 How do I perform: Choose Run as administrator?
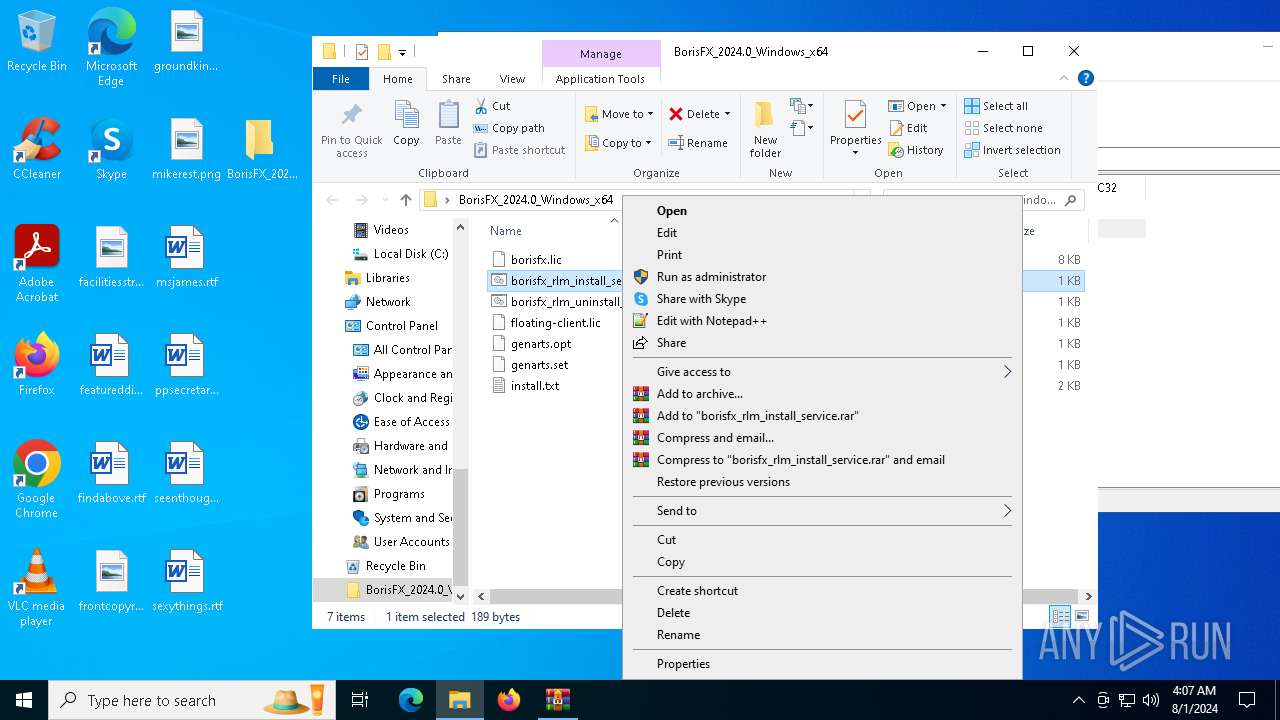tap(822, 277)
